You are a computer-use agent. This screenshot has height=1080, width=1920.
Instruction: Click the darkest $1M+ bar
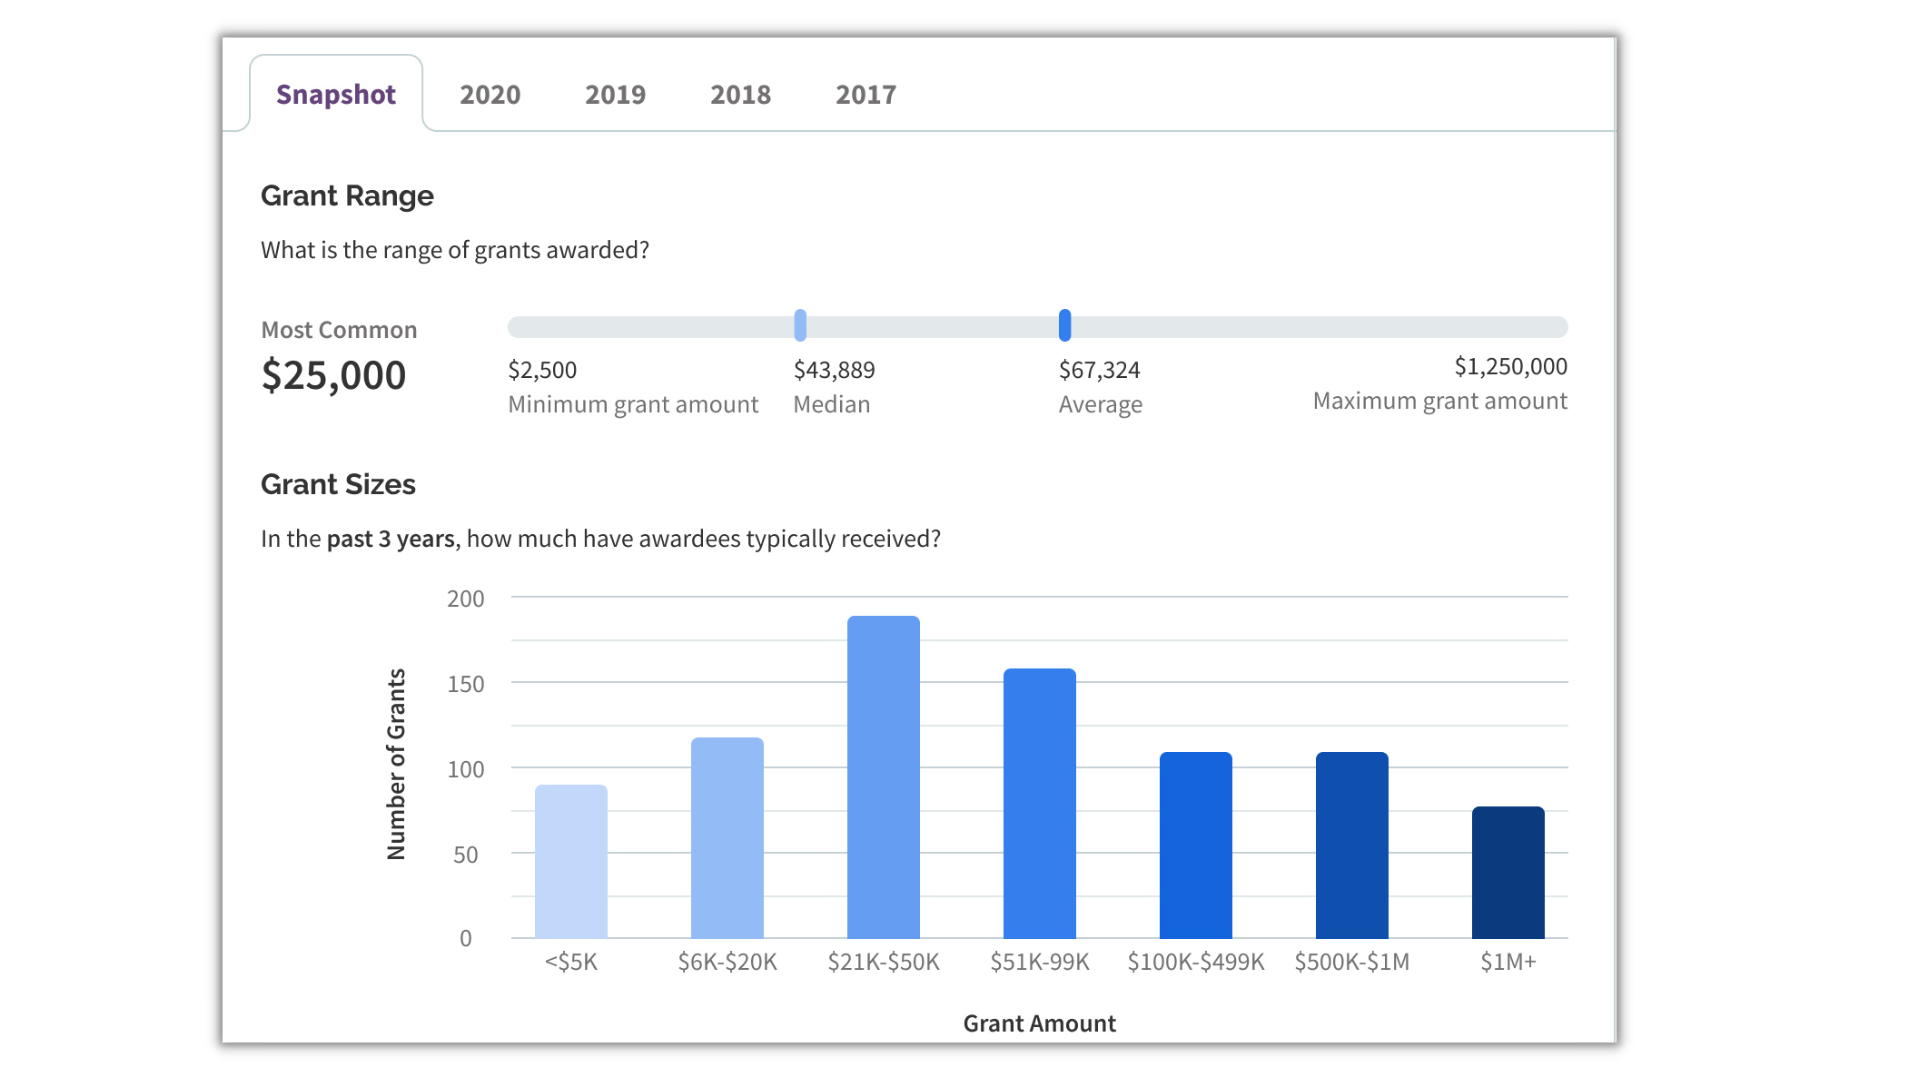(1507, 872)
